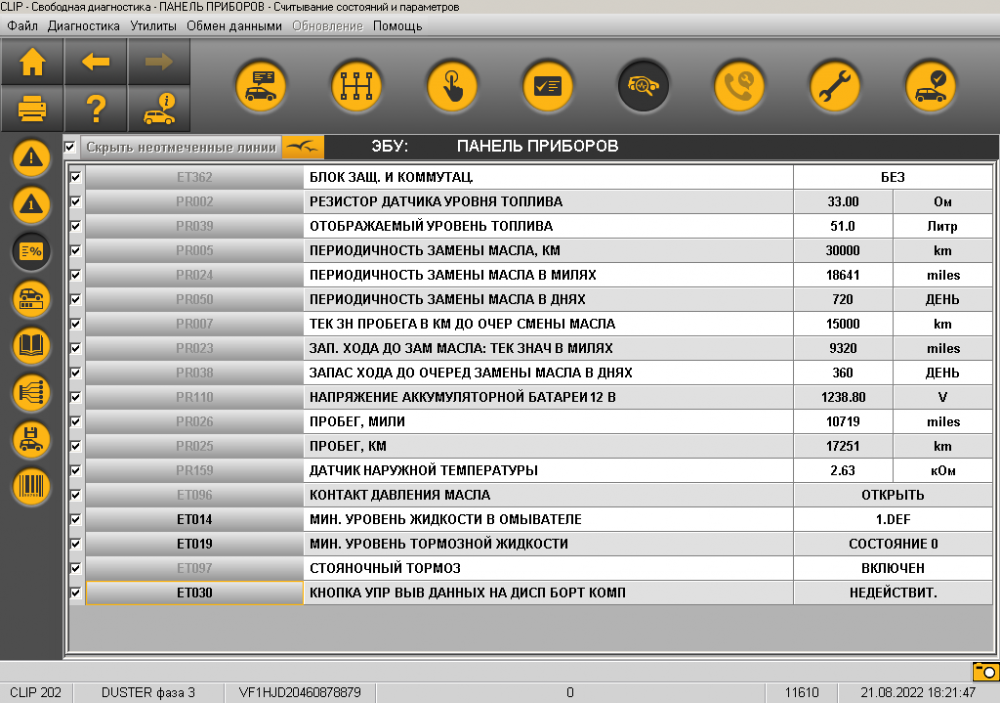Open the wiring diagram icon in sidebar
Screen dimensions: 1000x703
31,393
